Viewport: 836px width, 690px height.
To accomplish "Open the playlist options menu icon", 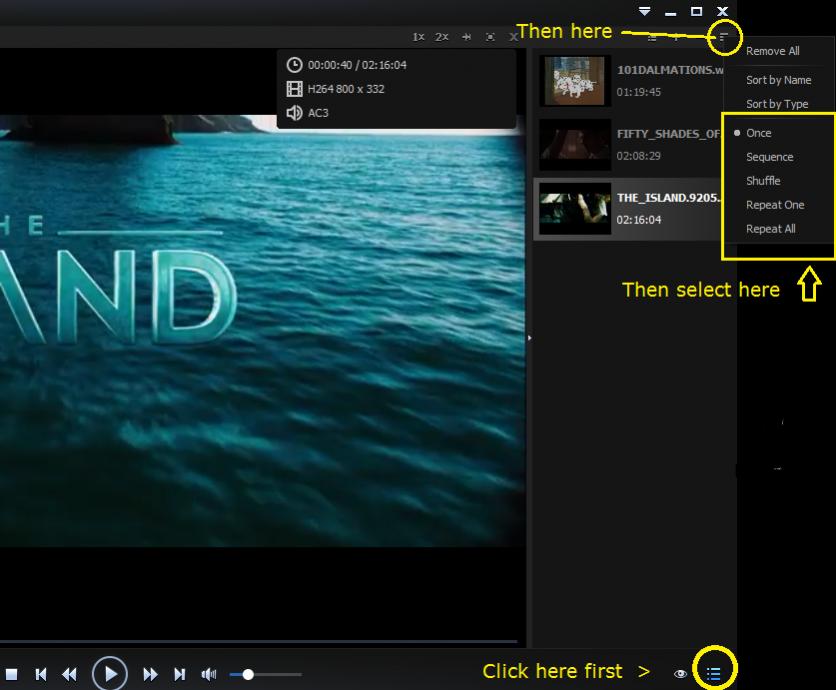I will (724, 37).
